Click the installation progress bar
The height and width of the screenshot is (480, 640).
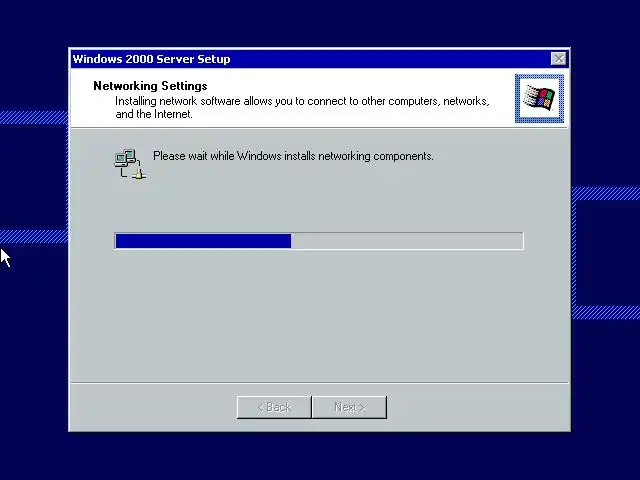coord(319,241)
